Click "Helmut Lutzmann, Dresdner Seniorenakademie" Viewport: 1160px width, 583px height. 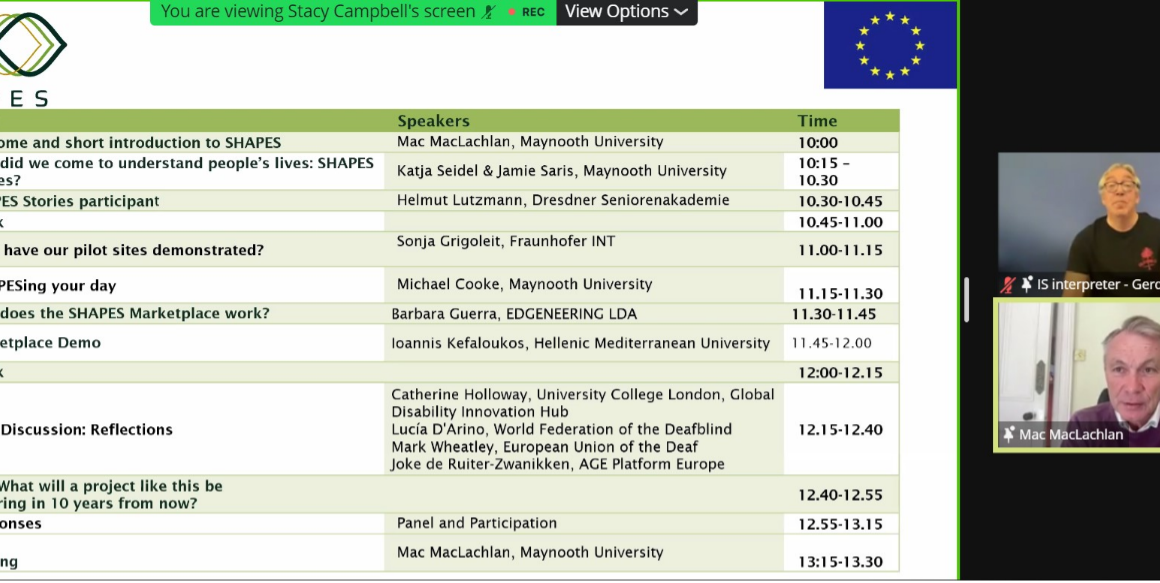coord(563,200)
